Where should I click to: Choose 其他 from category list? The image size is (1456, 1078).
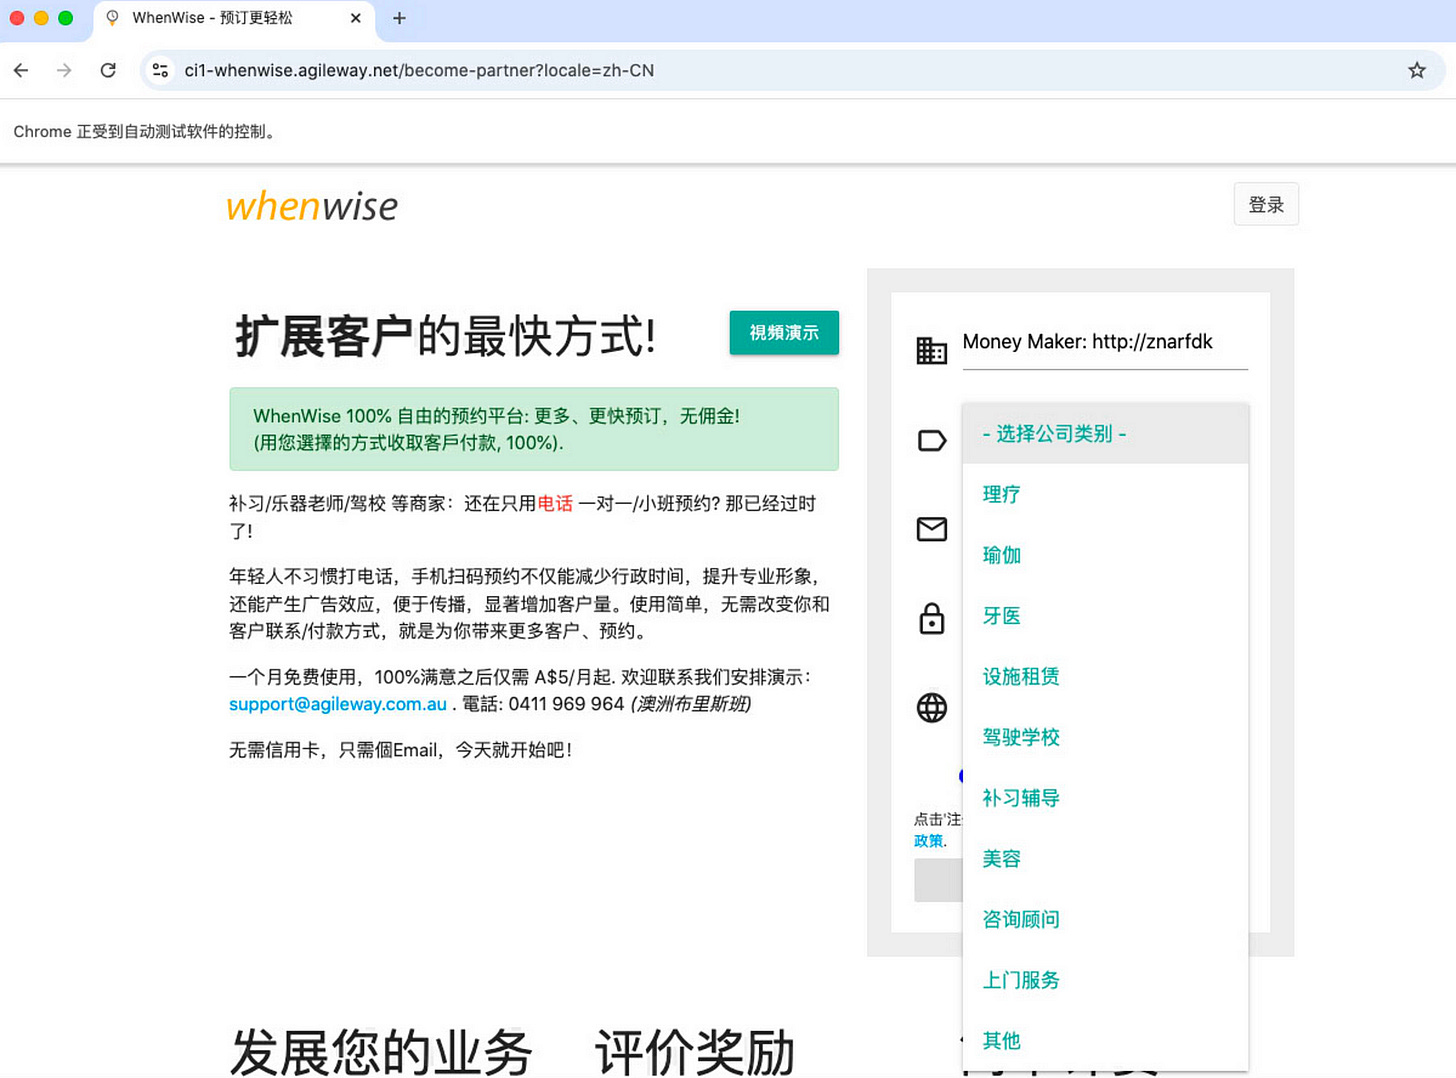pyautogui.click(x=1105, y=1041)
